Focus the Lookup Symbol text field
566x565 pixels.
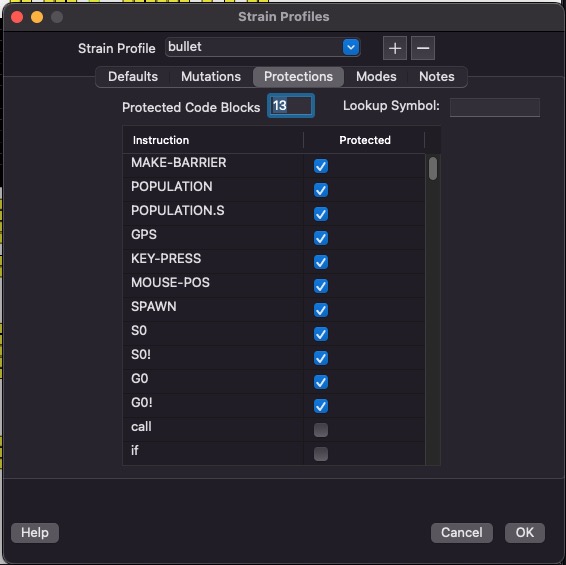tap(495, 107)
